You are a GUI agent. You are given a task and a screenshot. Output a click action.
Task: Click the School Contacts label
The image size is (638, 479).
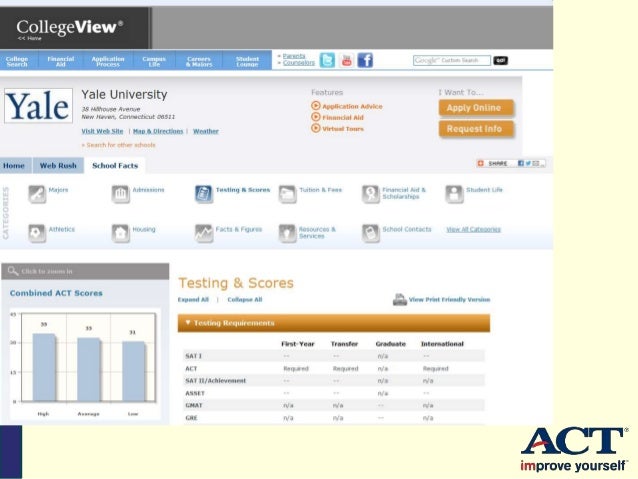[406, 229]
